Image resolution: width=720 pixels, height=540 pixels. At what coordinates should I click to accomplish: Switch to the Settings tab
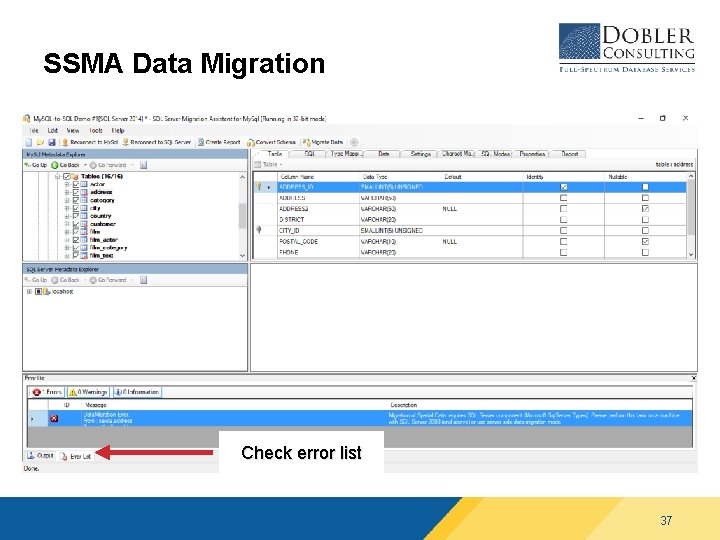click(x=420, y=154)
